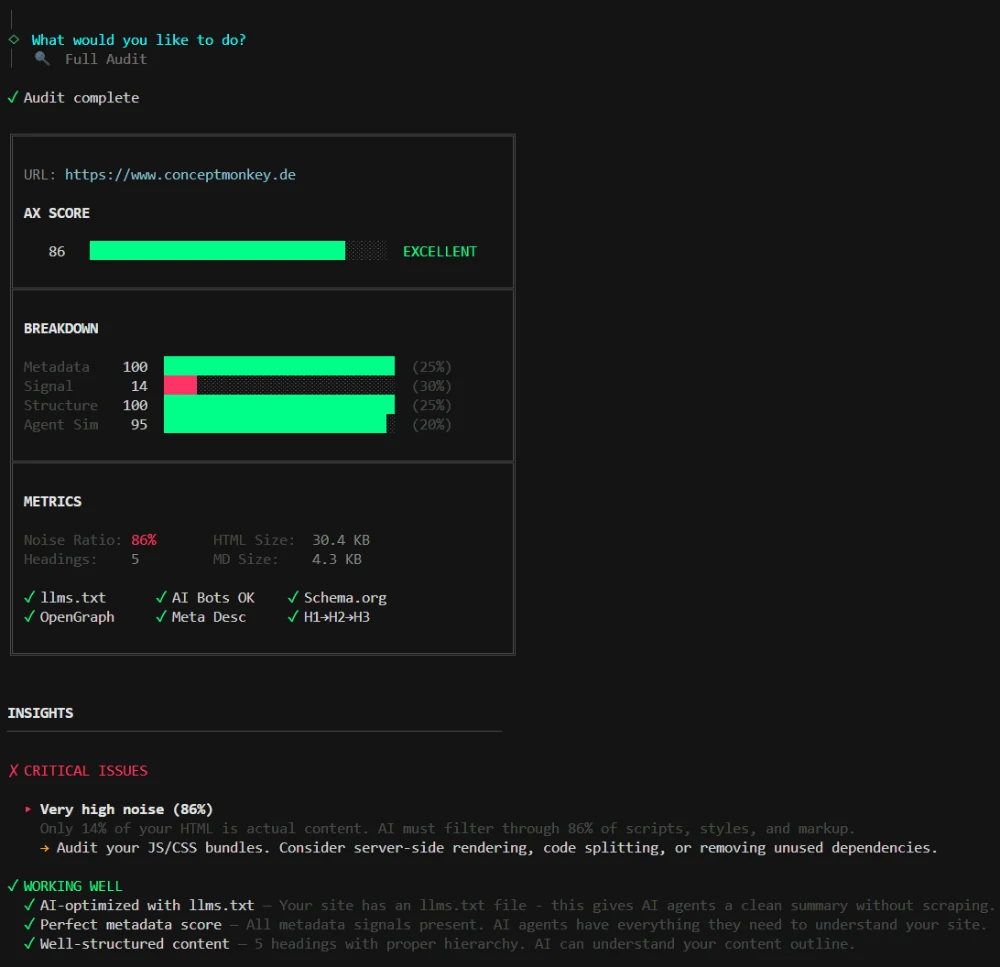Click the magnifying glass Full Audit icon
This screenshot has height=967, width=1000.
click(40, 59)
